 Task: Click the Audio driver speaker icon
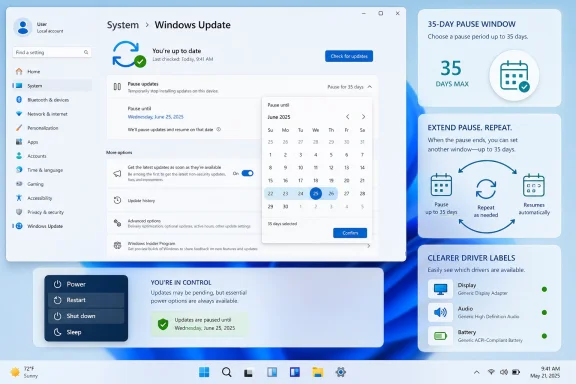click(x=440, y=312)
